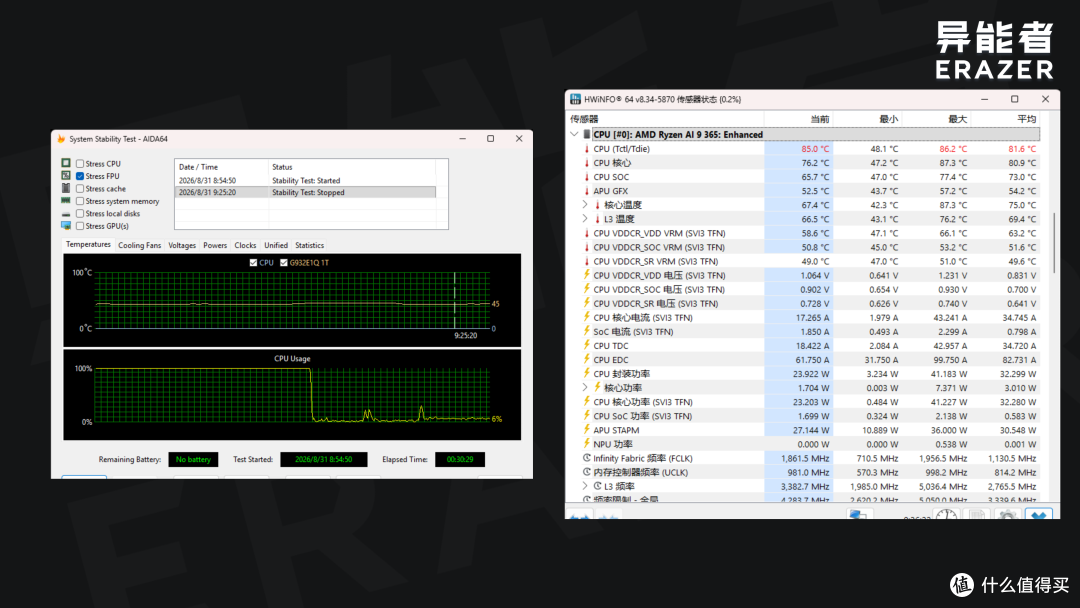This screenshot has width=1080, height=608.
Task: Click the No battery status field
Action: click(193, 459)
